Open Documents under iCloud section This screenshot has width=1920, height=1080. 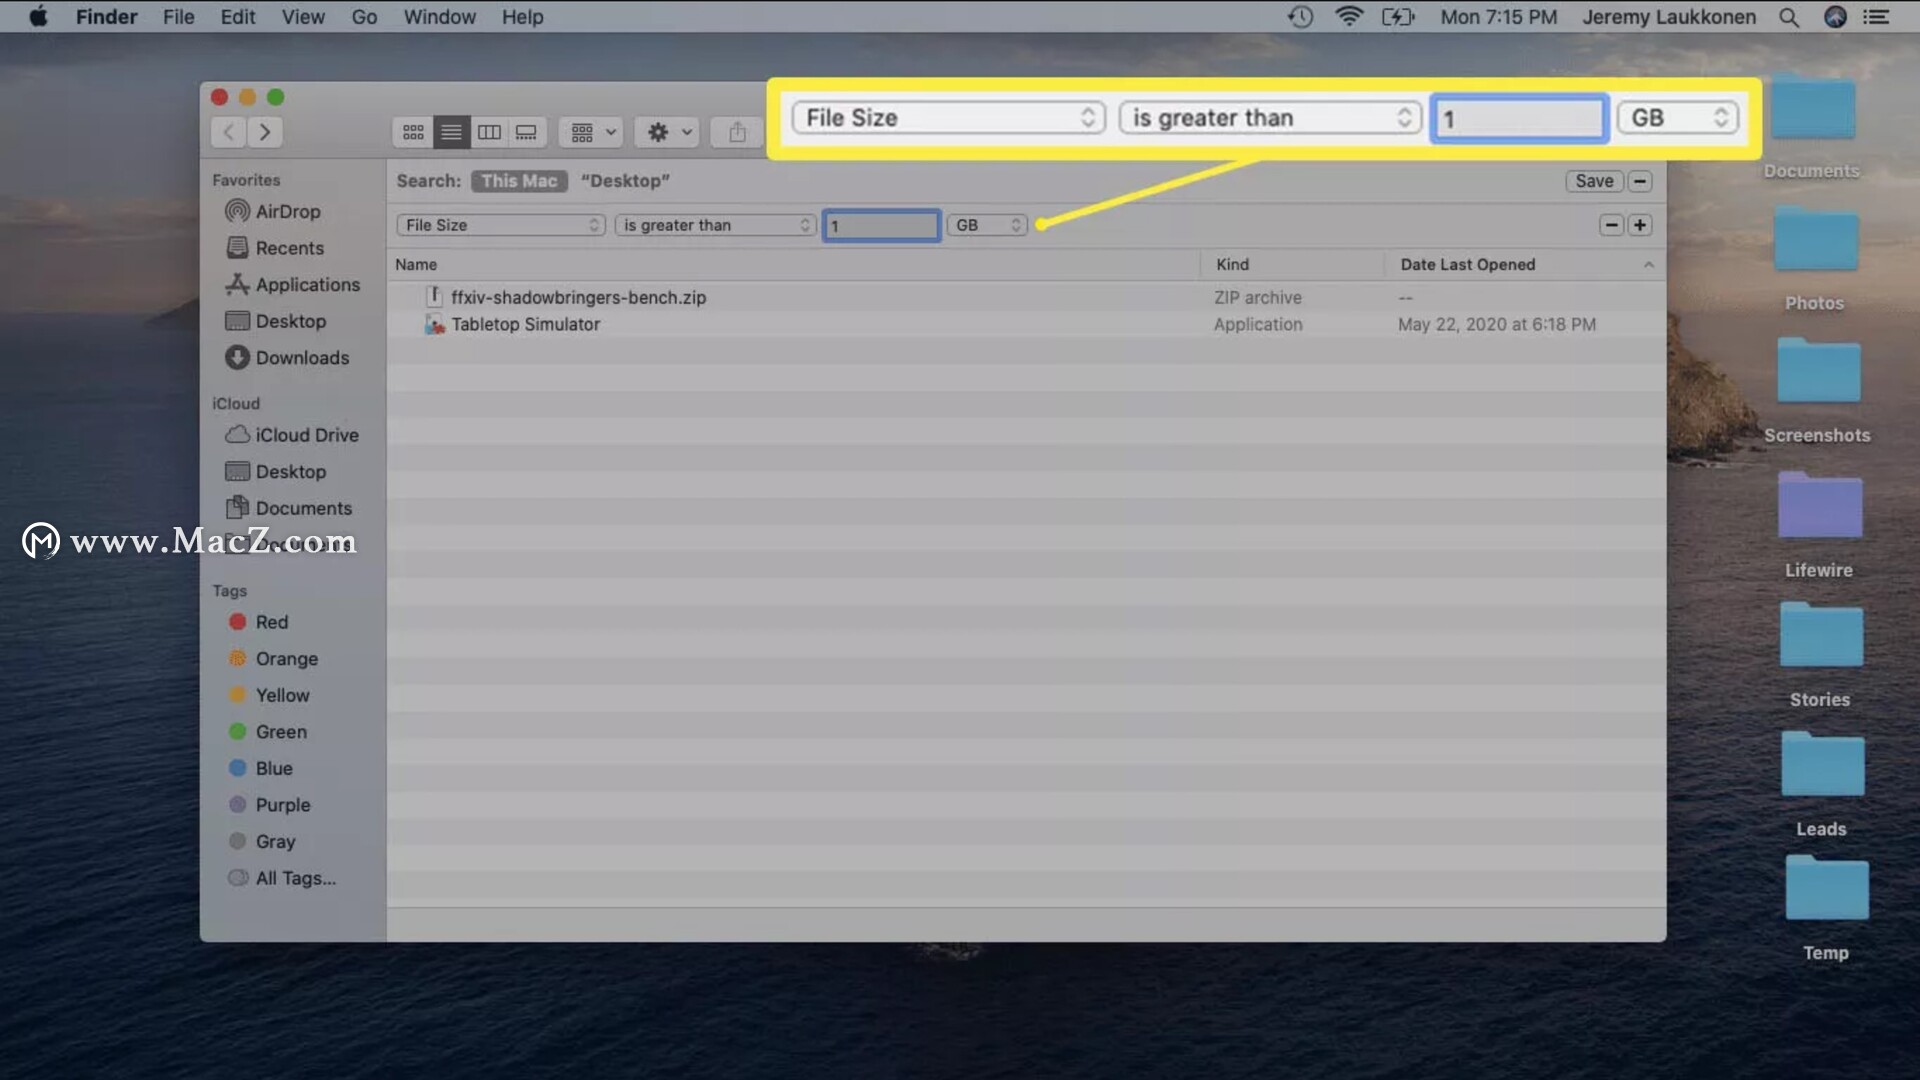click(x=289, y=508)
